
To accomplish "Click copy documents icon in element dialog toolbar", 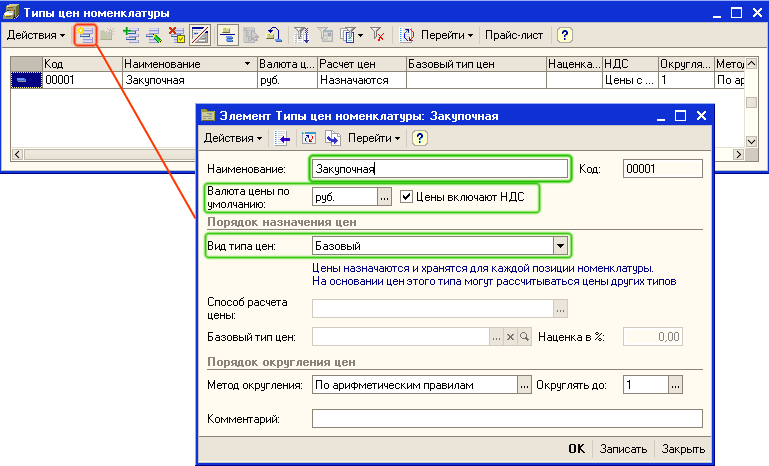I will click(x=333, y=138).
